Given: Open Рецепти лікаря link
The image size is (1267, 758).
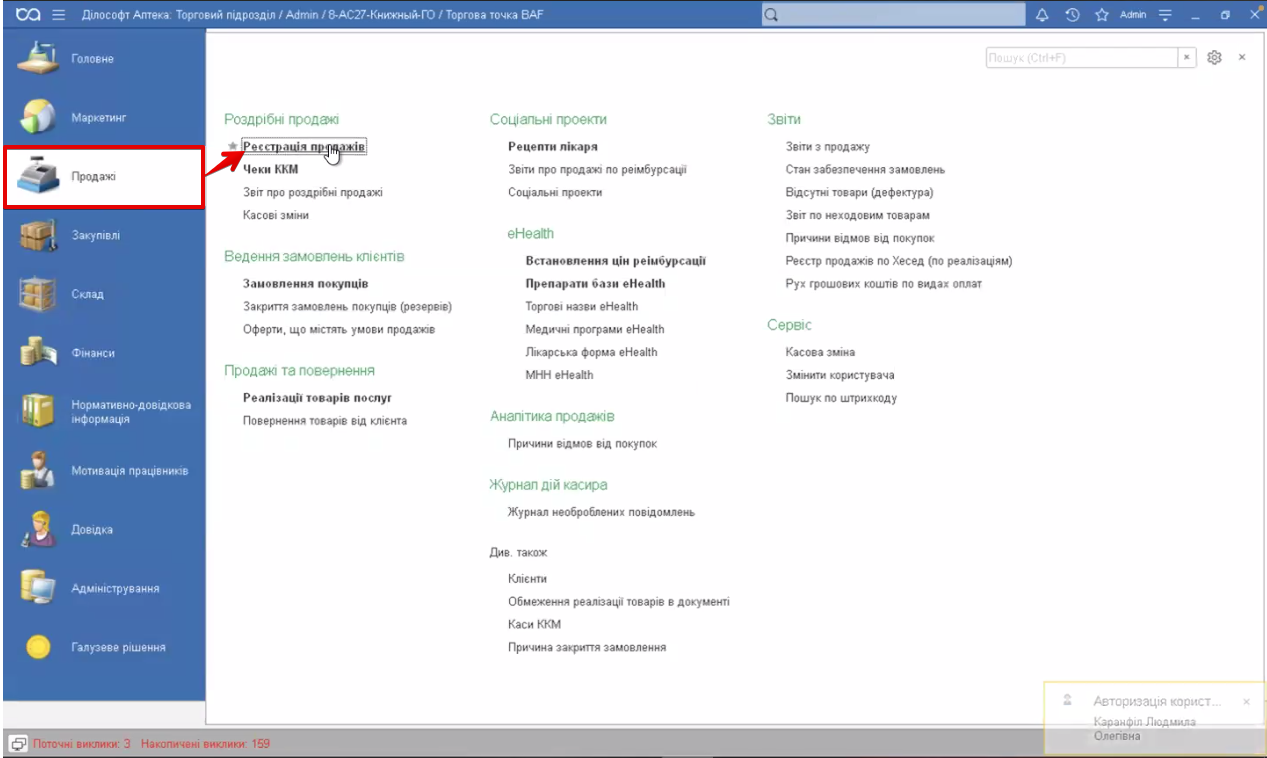Looking at the screenshot, I should tap(552, 147).
